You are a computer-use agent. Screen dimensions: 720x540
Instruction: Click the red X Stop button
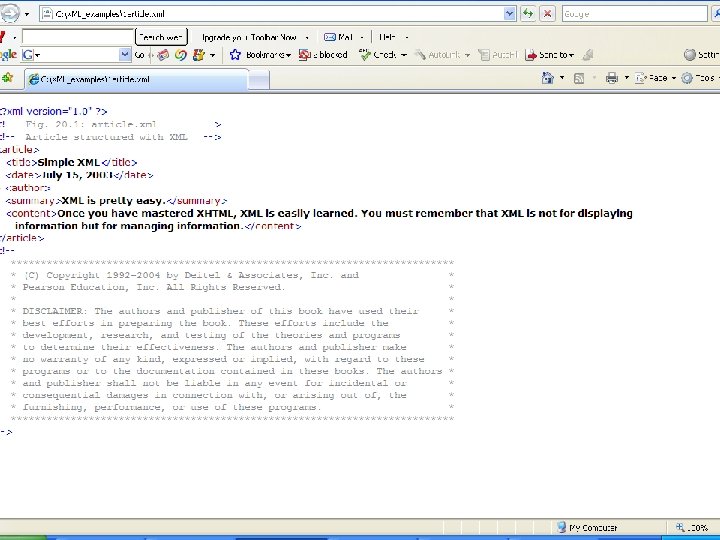click(547, 14)
